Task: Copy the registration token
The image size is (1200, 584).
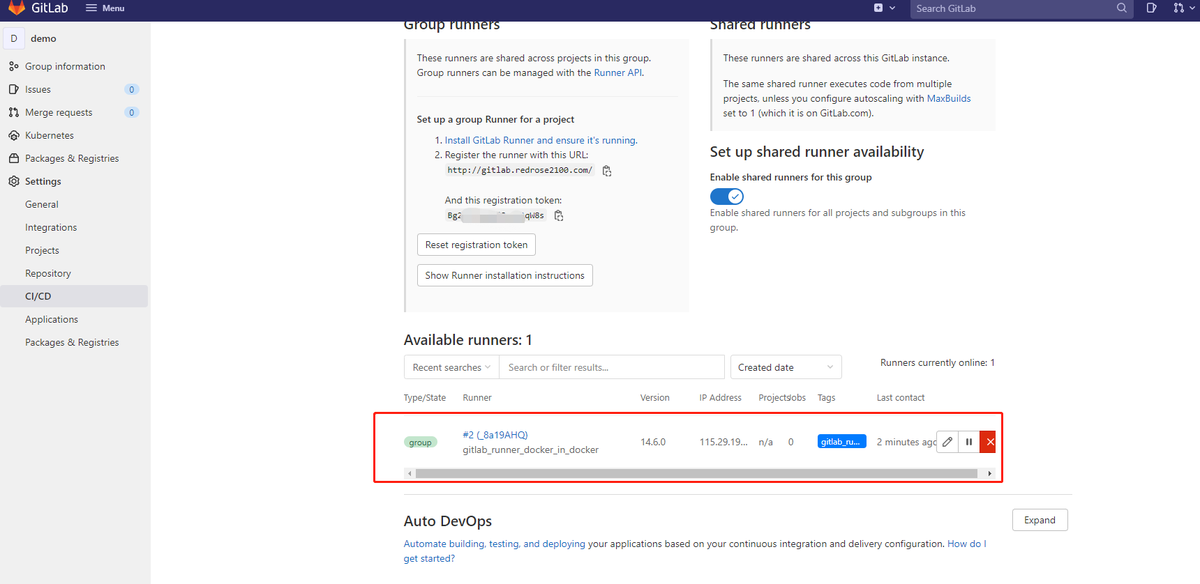Action: pos(559,216)
